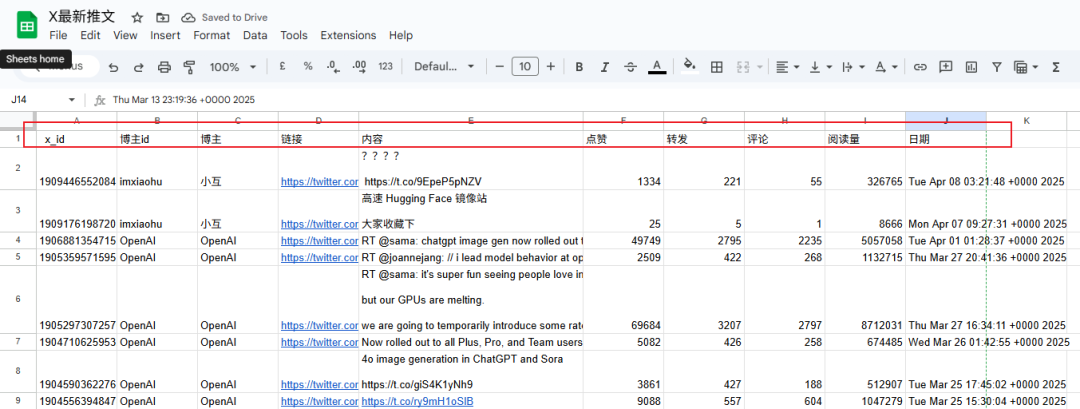Open the Sheets home icon
This screenshot has width=1080, height=409.
(27, 26)
